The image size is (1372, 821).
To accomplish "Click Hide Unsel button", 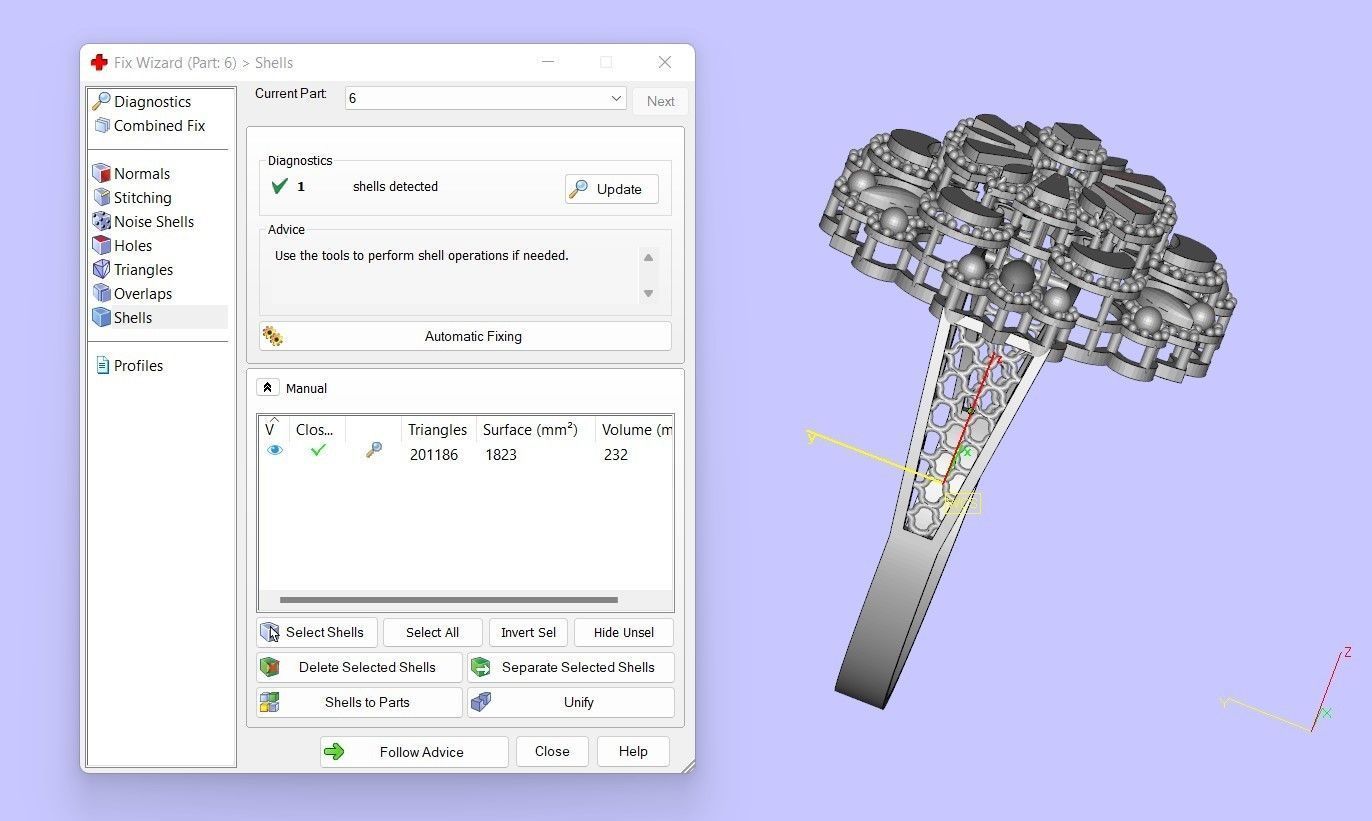I will pos(624,632).
